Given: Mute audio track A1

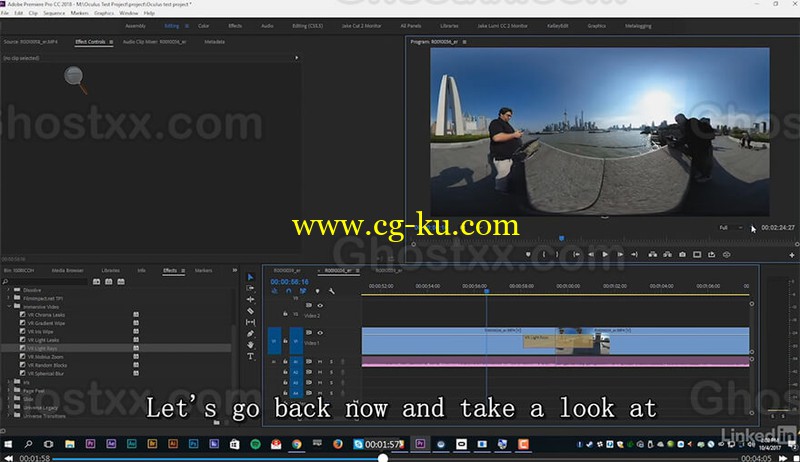Looking at the screenshot, I should click(x=320, y=362).
